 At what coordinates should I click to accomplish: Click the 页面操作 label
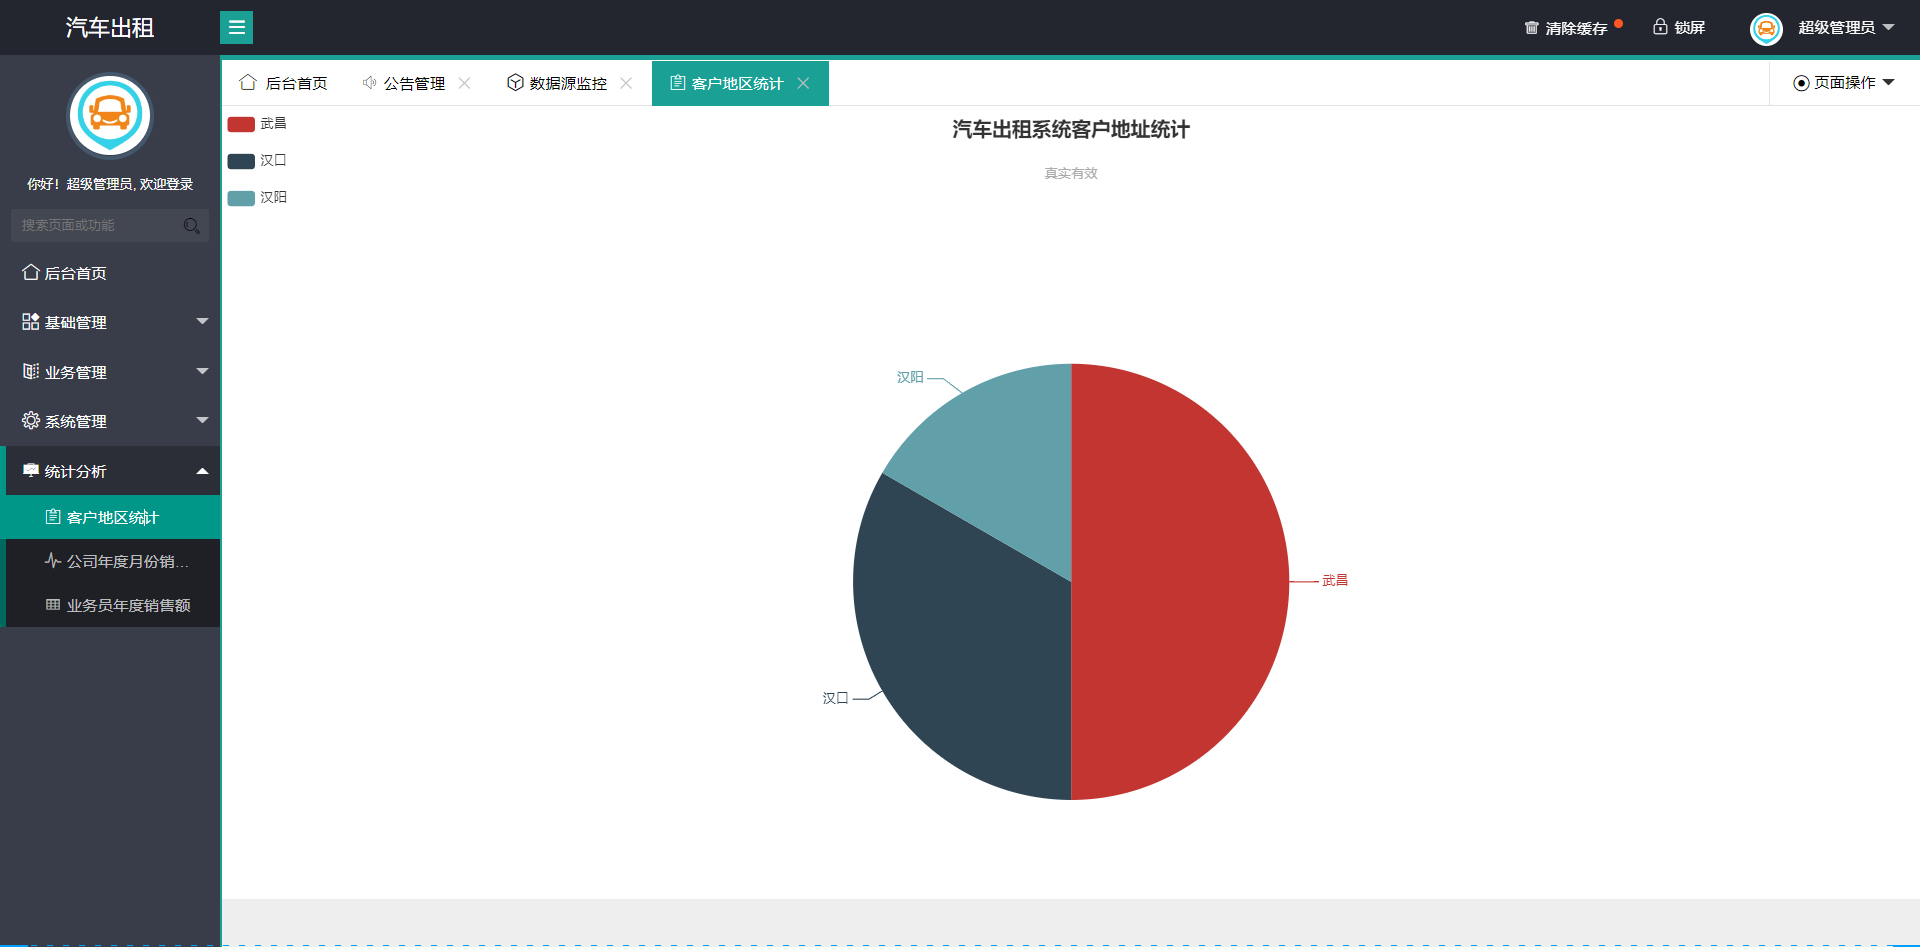pyautogui.click(x=1845, y=83)
